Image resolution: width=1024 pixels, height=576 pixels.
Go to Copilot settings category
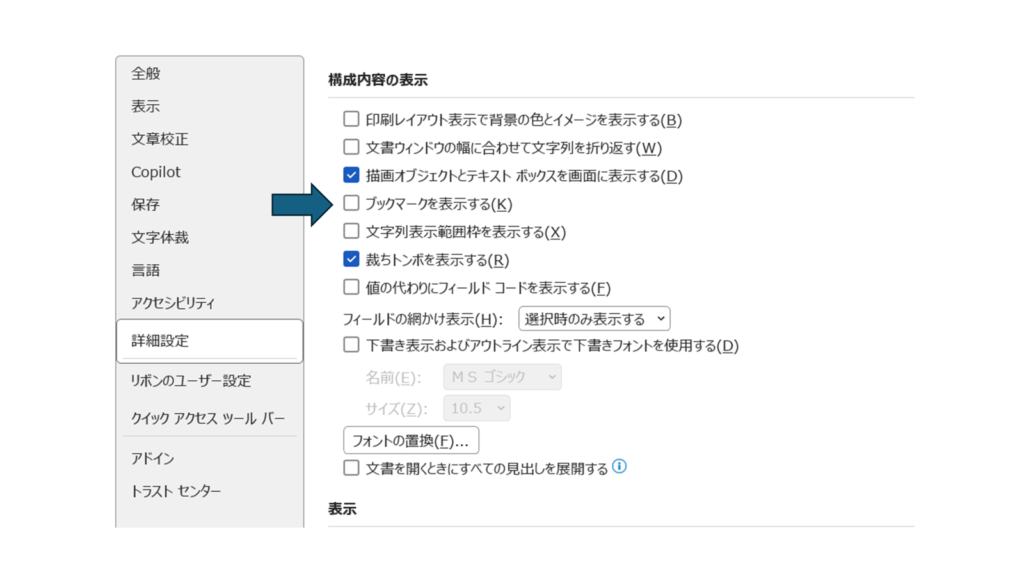pyautogui.click(x=156, y=172)
